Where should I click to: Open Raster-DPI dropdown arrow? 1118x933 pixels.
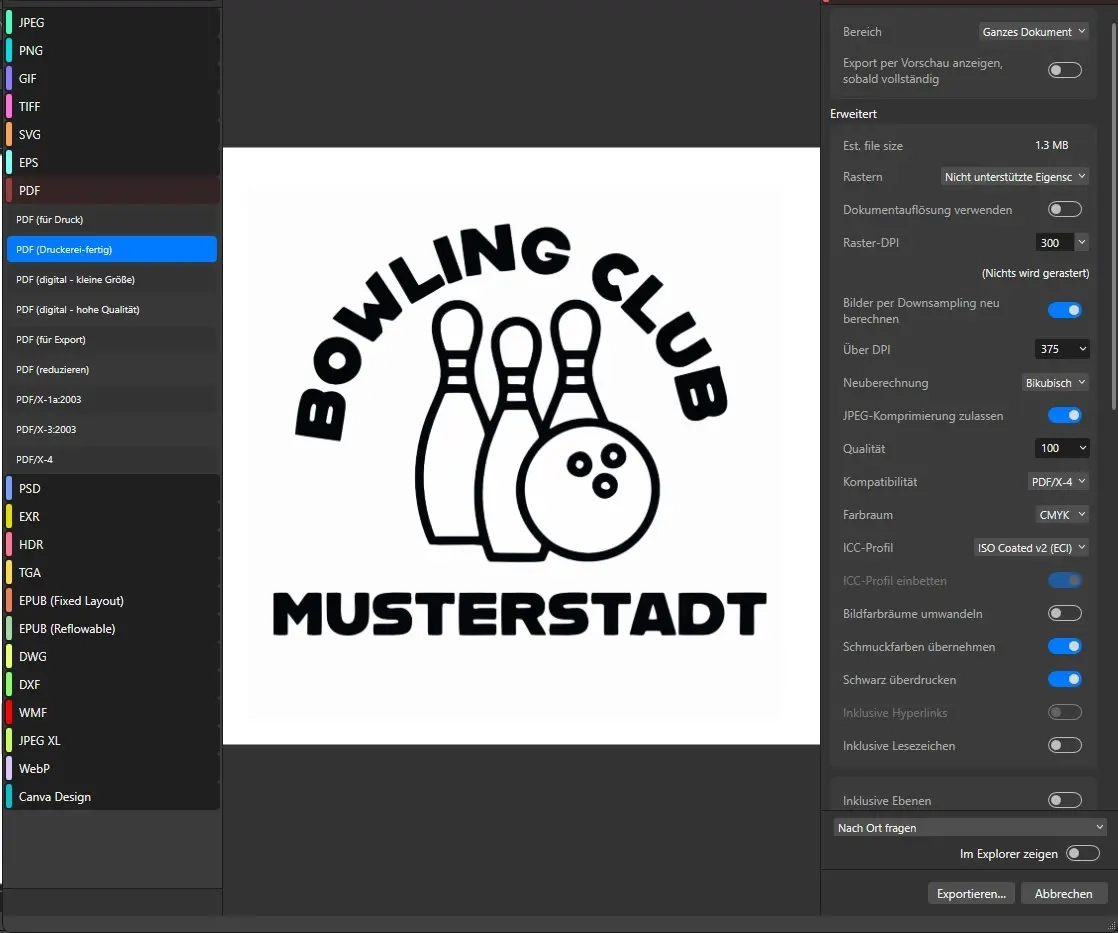[x=1082, y=242]
